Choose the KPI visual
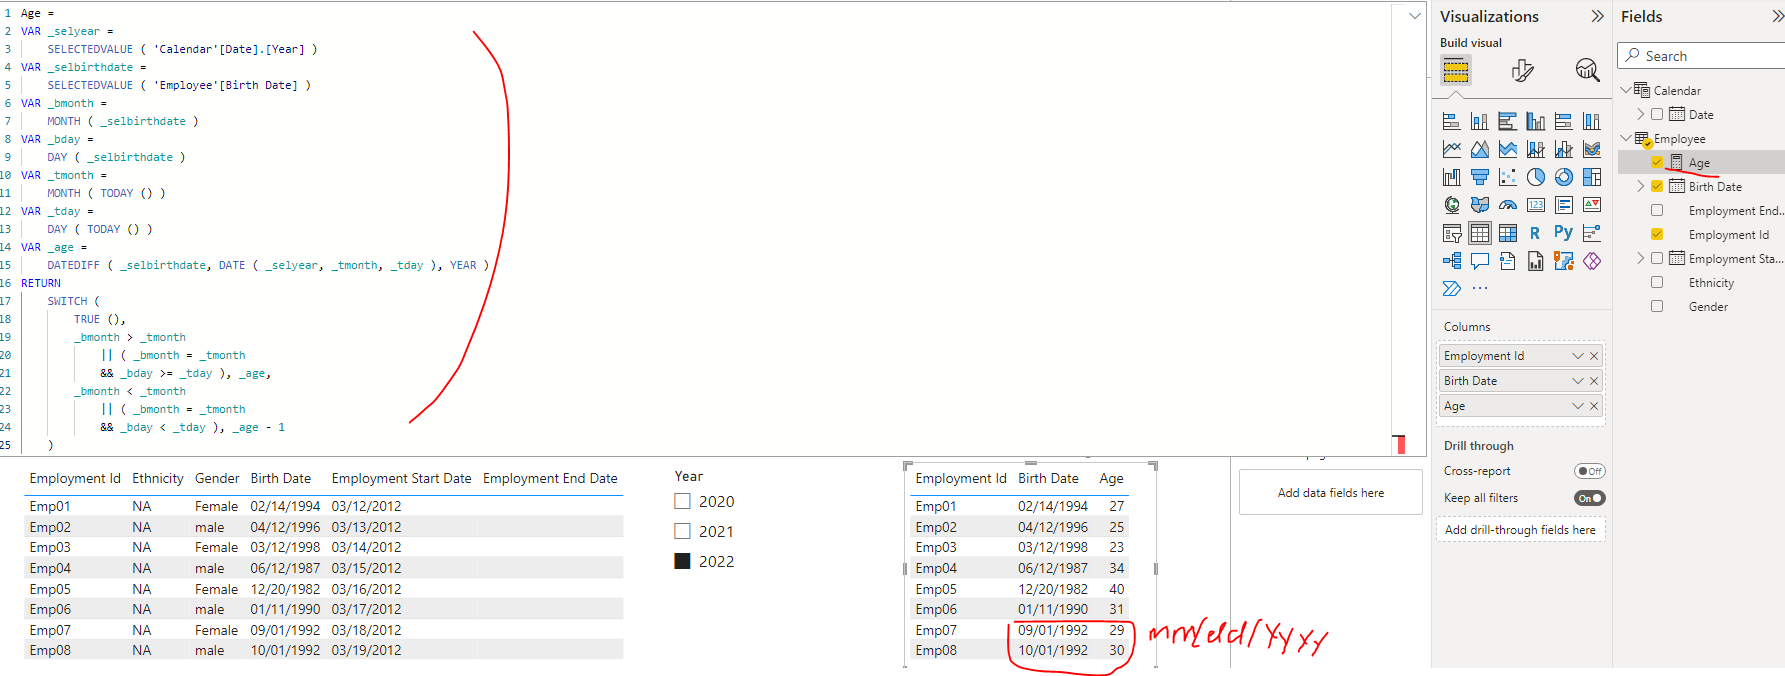This screenshot has width=1785, height=676. coord(1592,205)
